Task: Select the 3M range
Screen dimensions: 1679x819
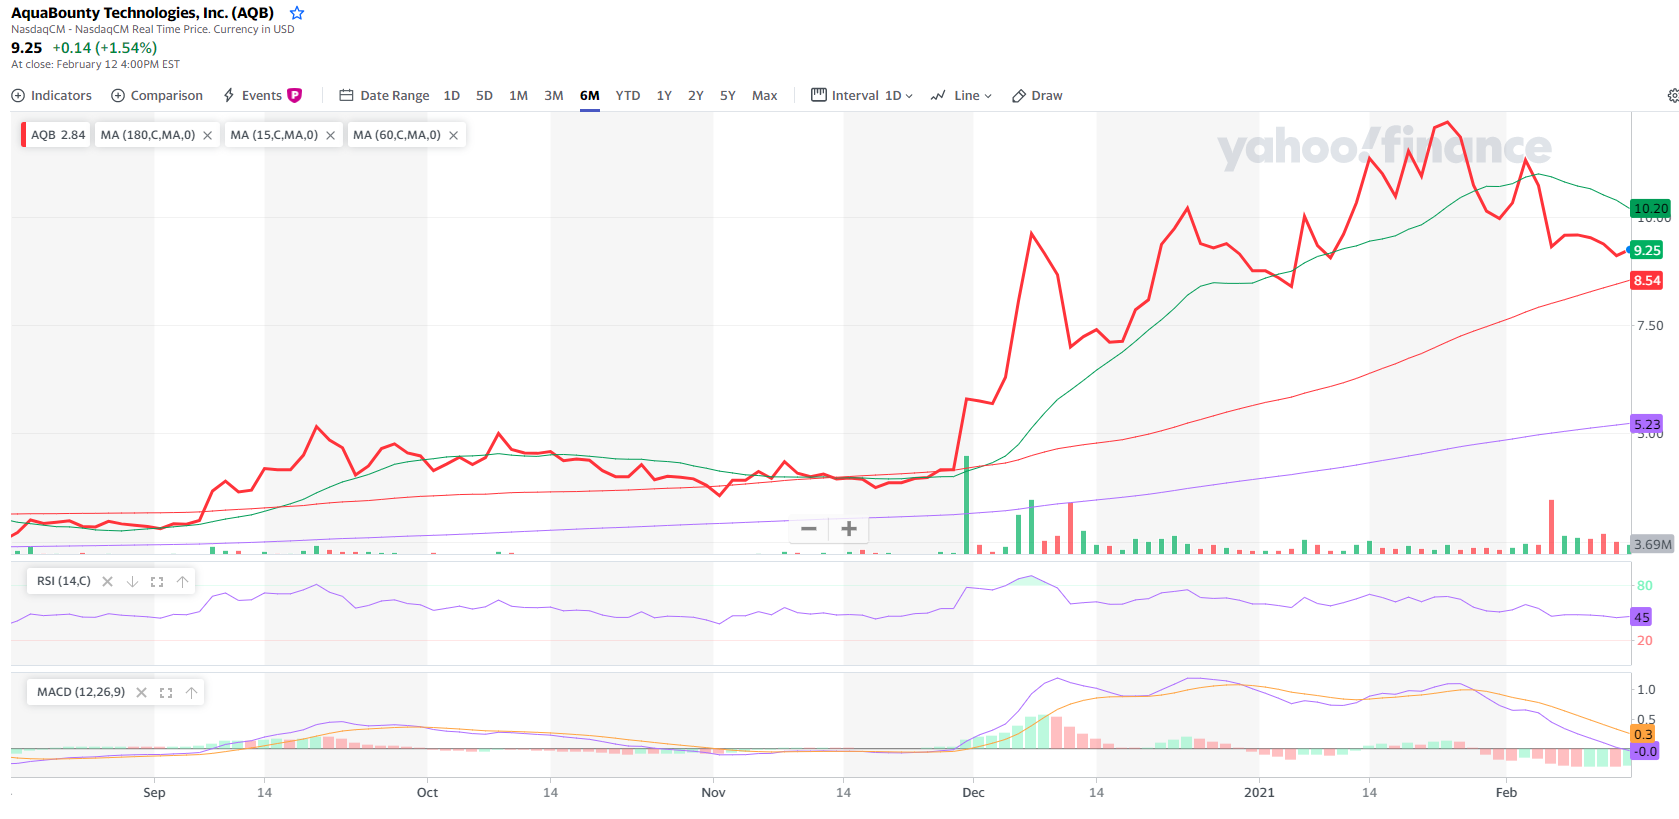Action: 554,95
